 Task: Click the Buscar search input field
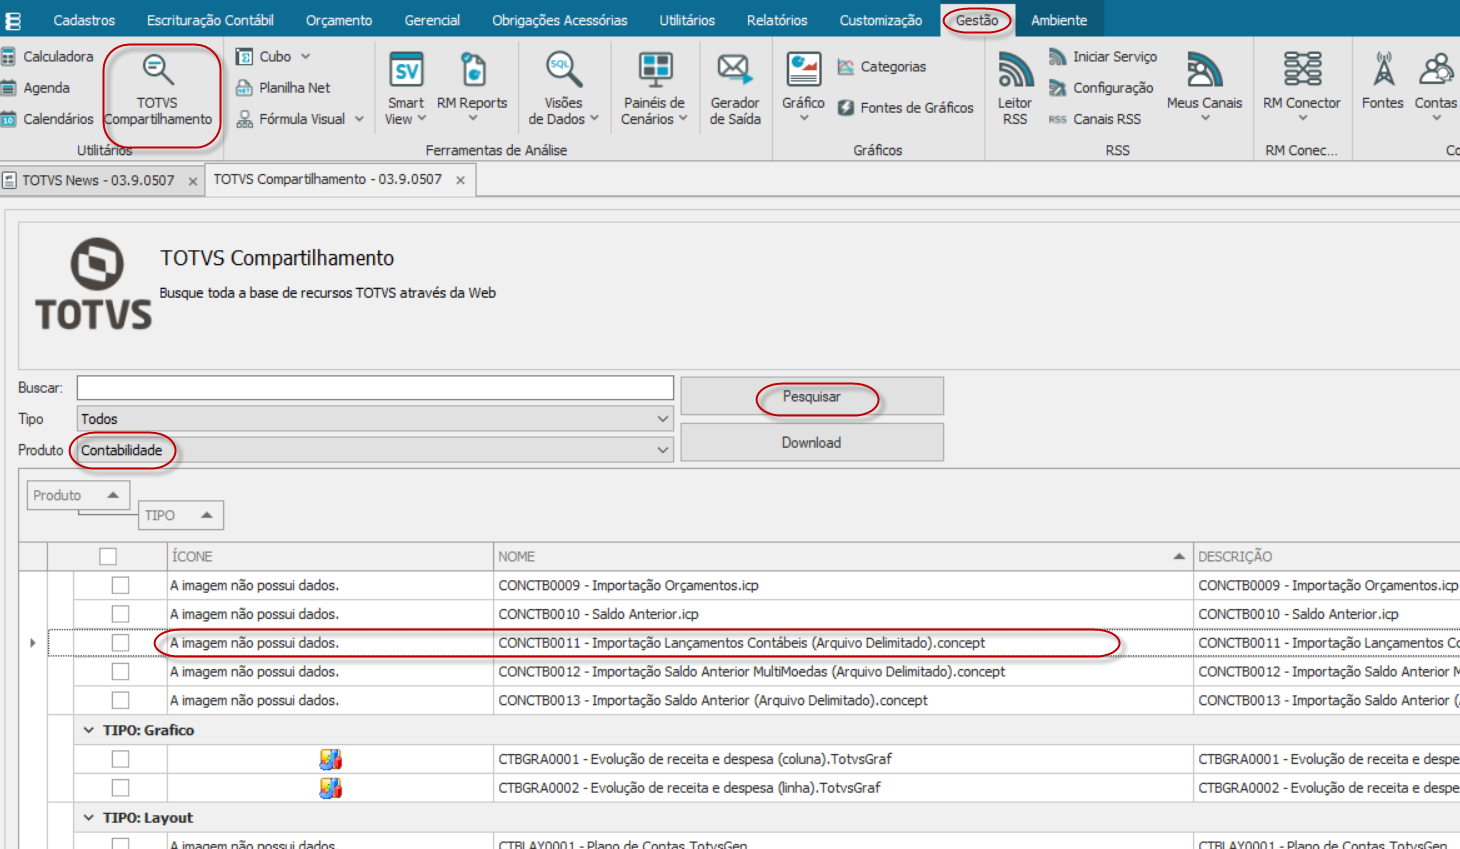375,387
